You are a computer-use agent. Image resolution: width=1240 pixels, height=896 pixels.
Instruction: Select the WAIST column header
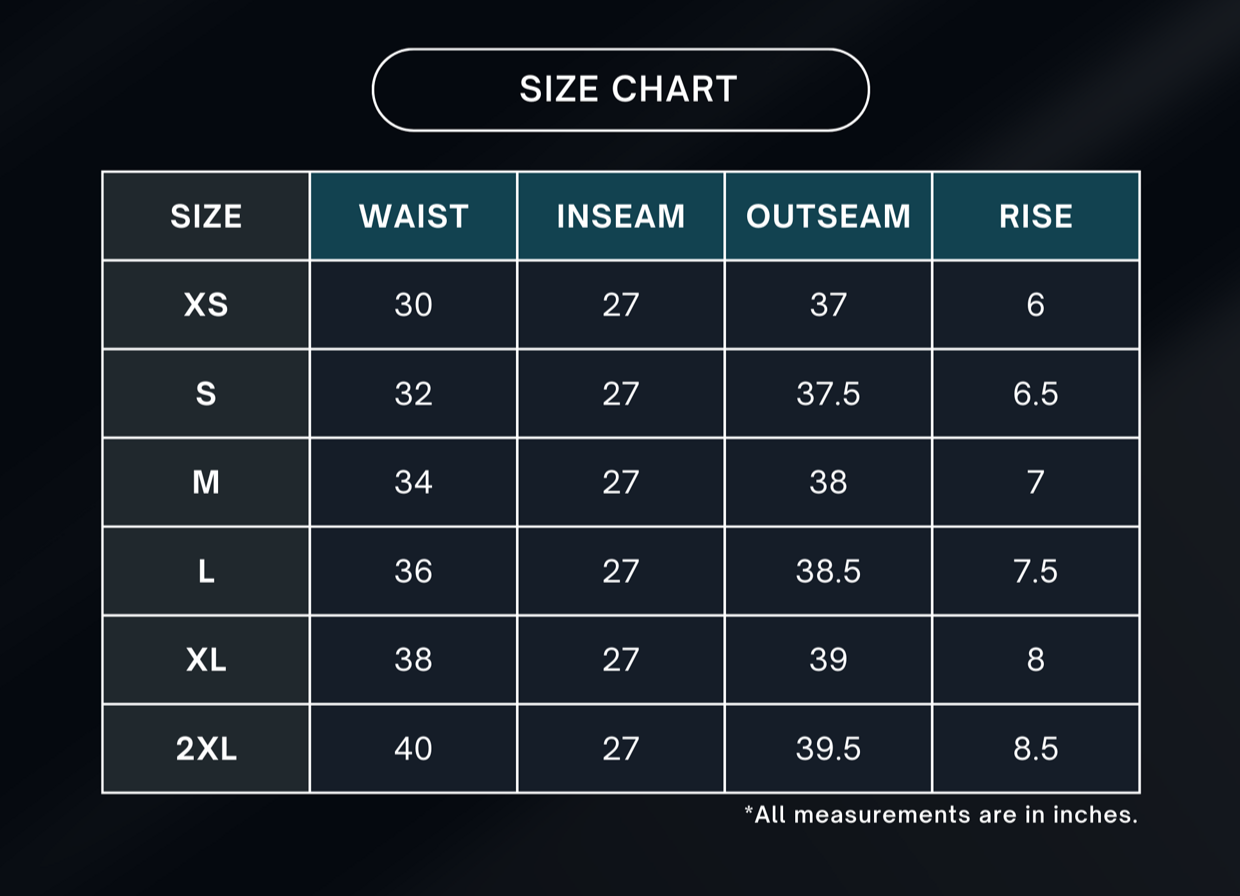[413, 216]
